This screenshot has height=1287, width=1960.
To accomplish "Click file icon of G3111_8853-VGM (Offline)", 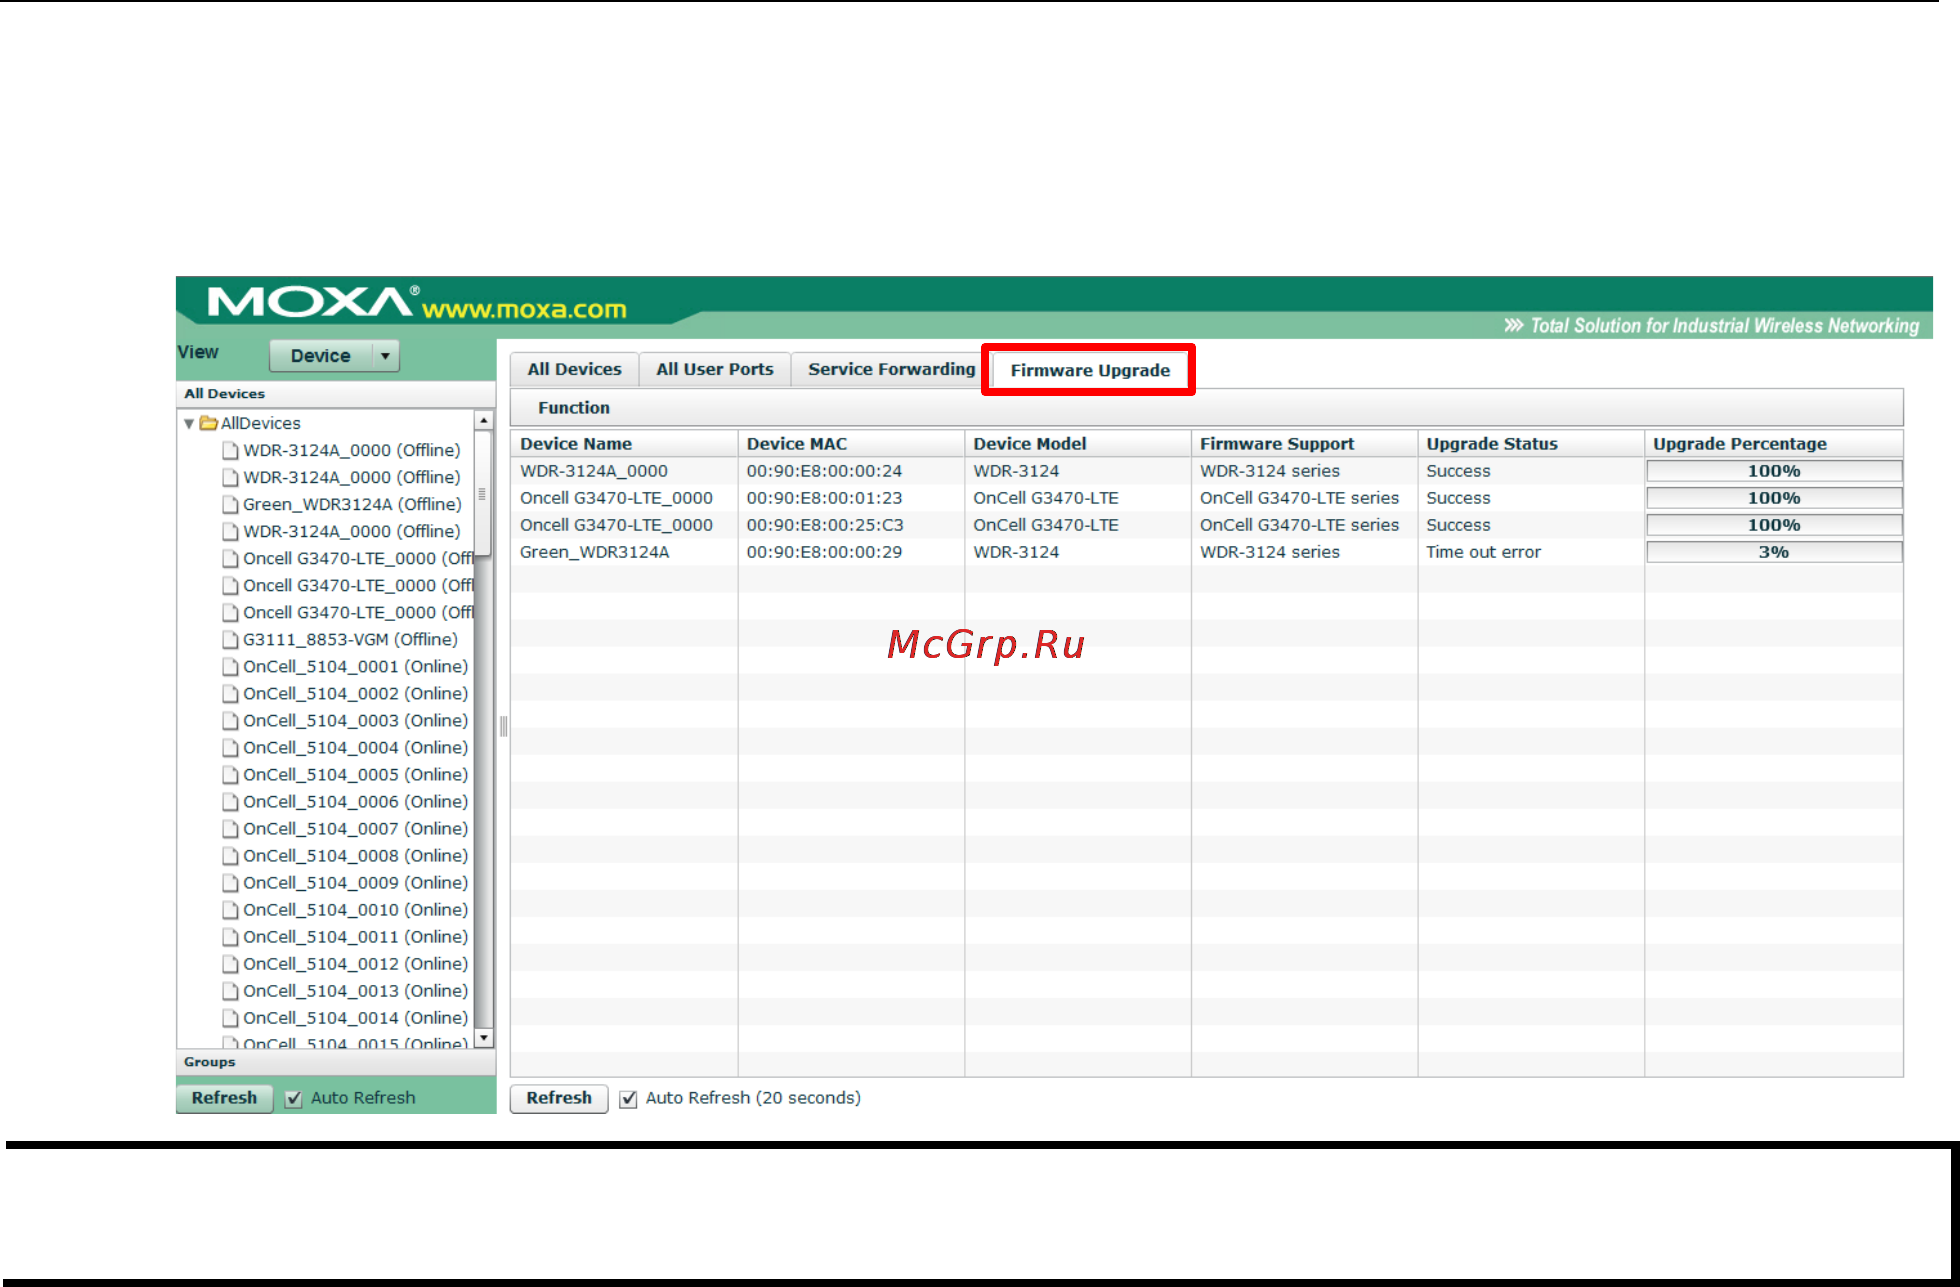I will (x=230, y=640).
